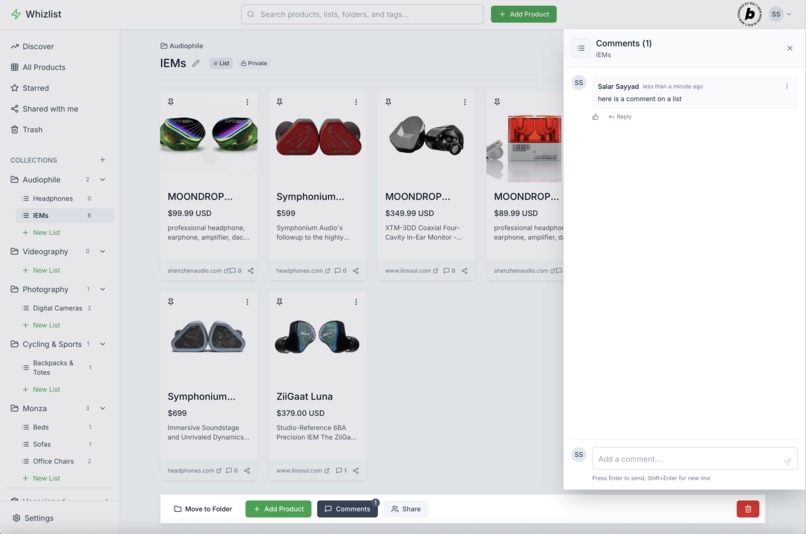Click the bottom bar Add Product button
This screenshot has height=534, width=806.
point(278,509)
